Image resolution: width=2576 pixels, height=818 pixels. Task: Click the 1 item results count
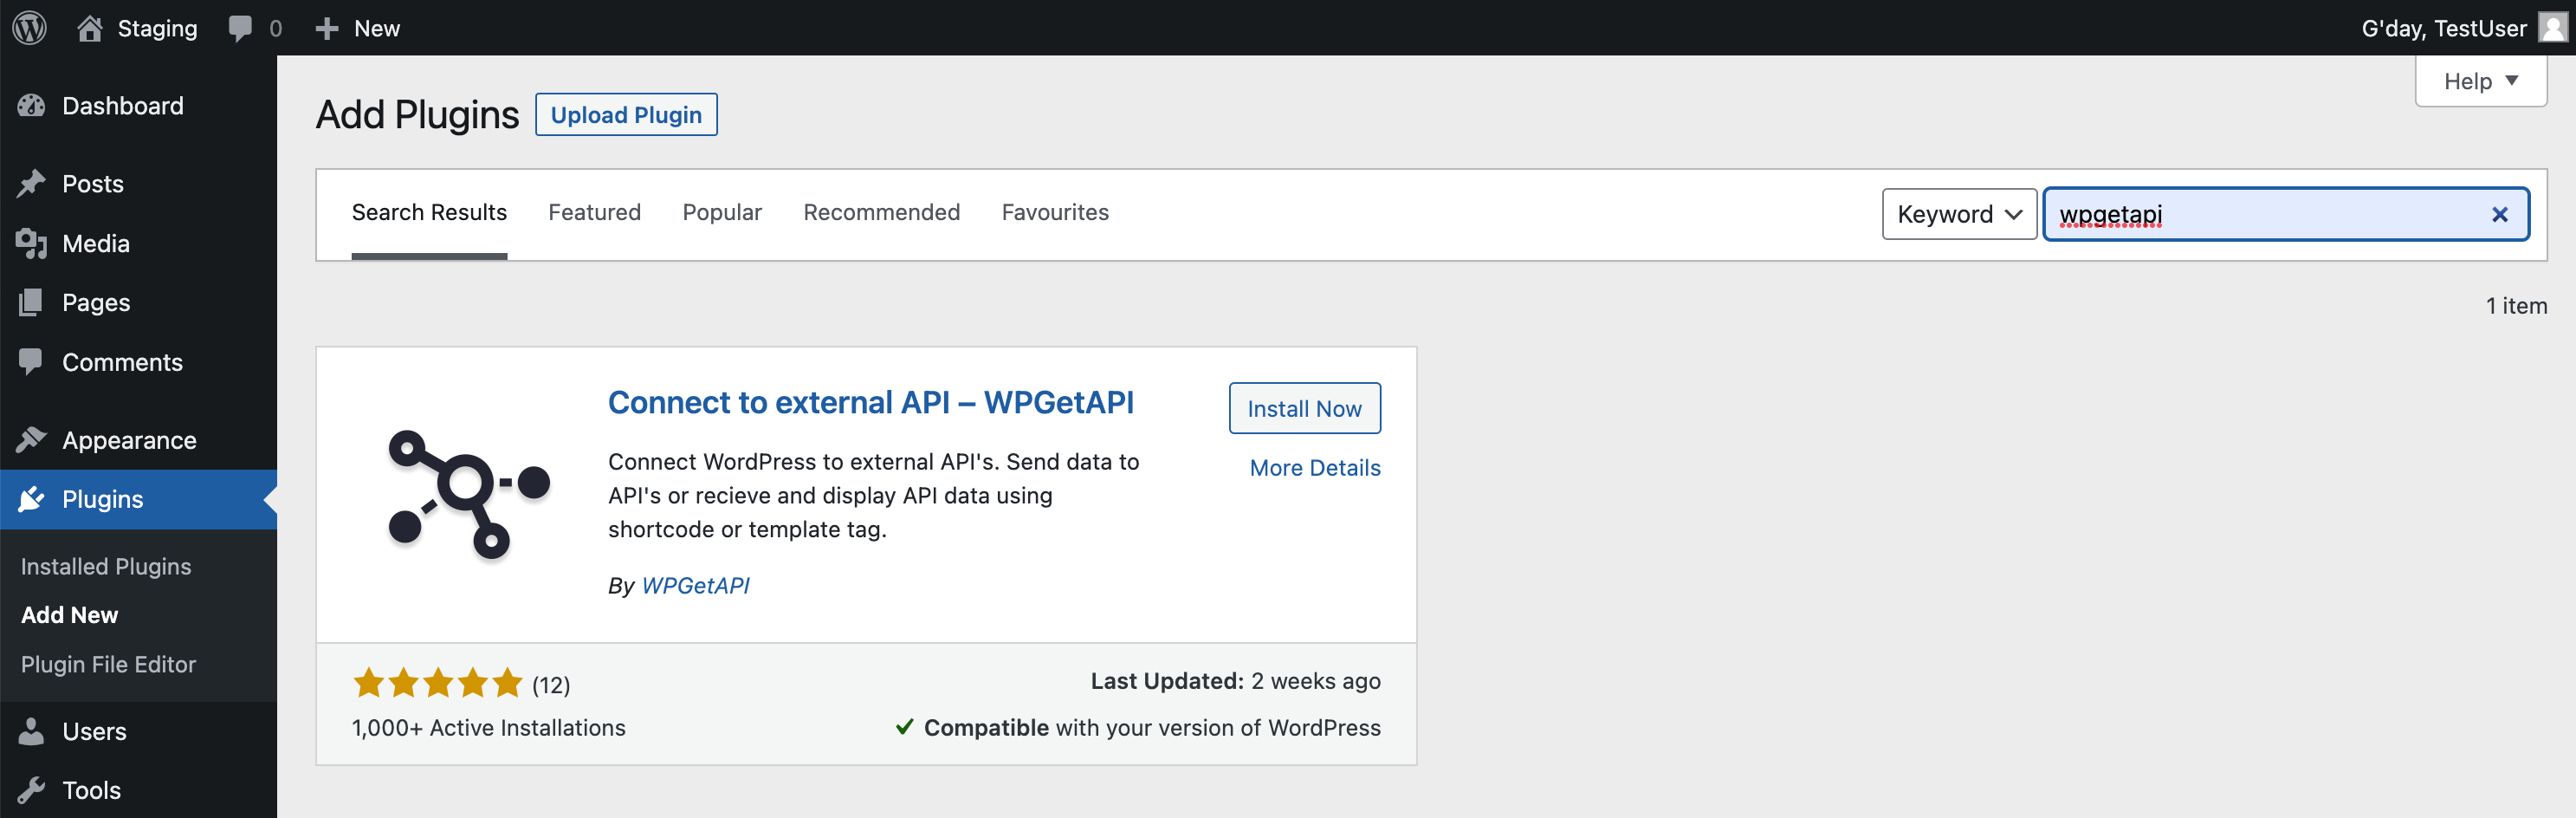click(x=2516, y=306)
